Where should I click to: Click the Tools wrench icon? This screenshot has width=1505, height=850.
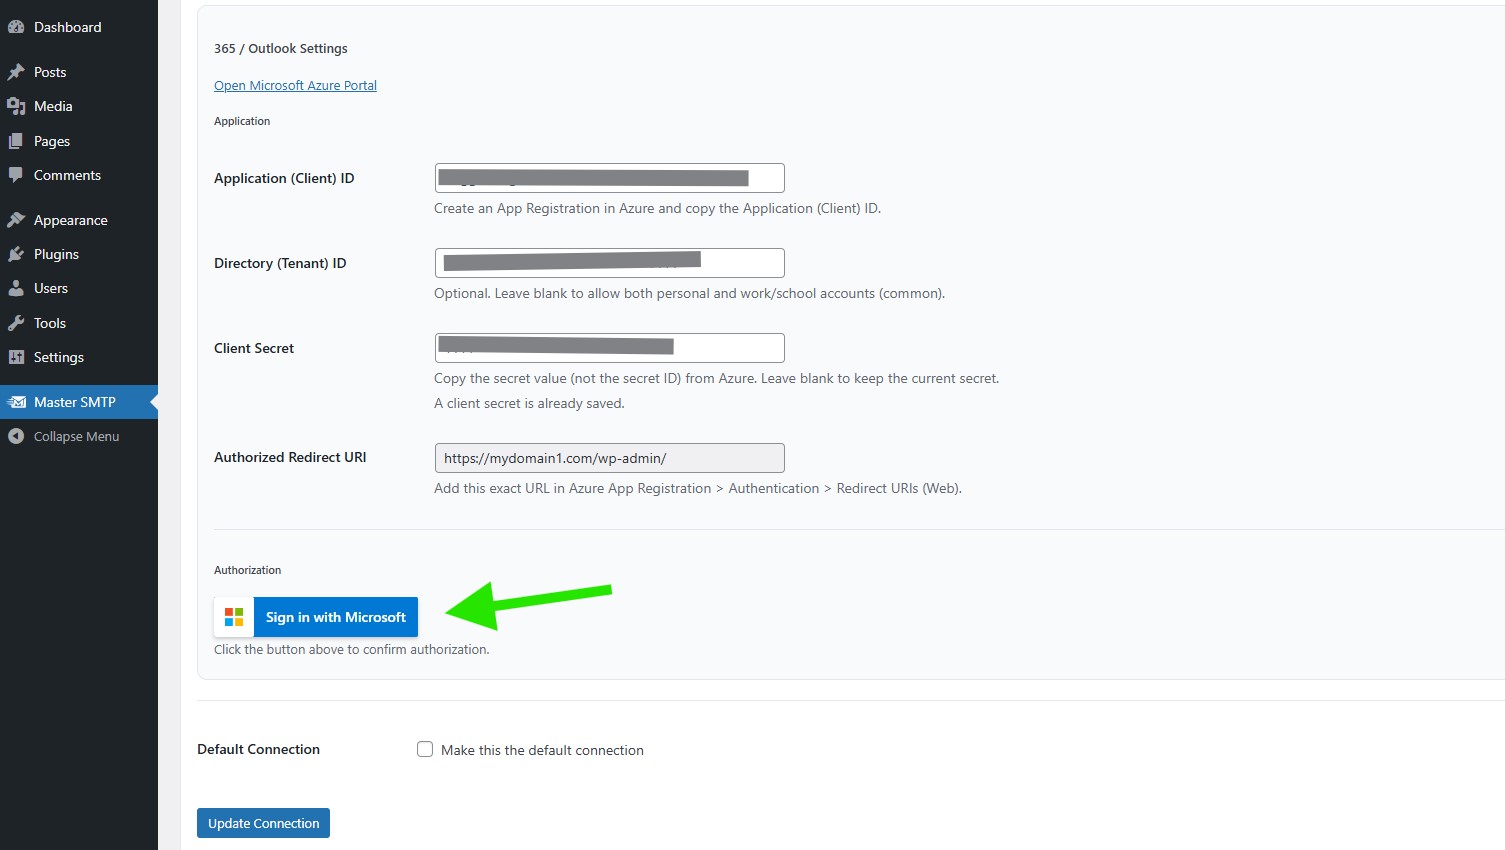coord(16,323)
